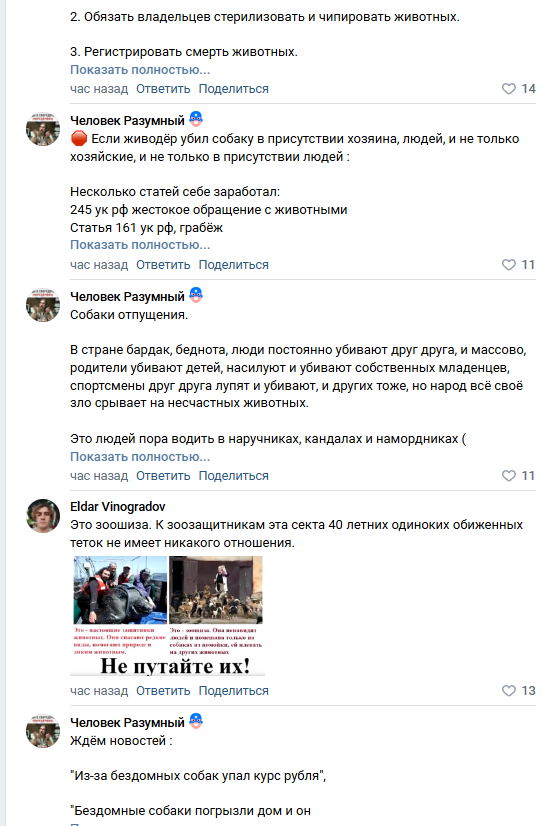Like Eldar Vinogradov's comment
The width and height of the screenshot is (556, 826).
tap(509, 691)
